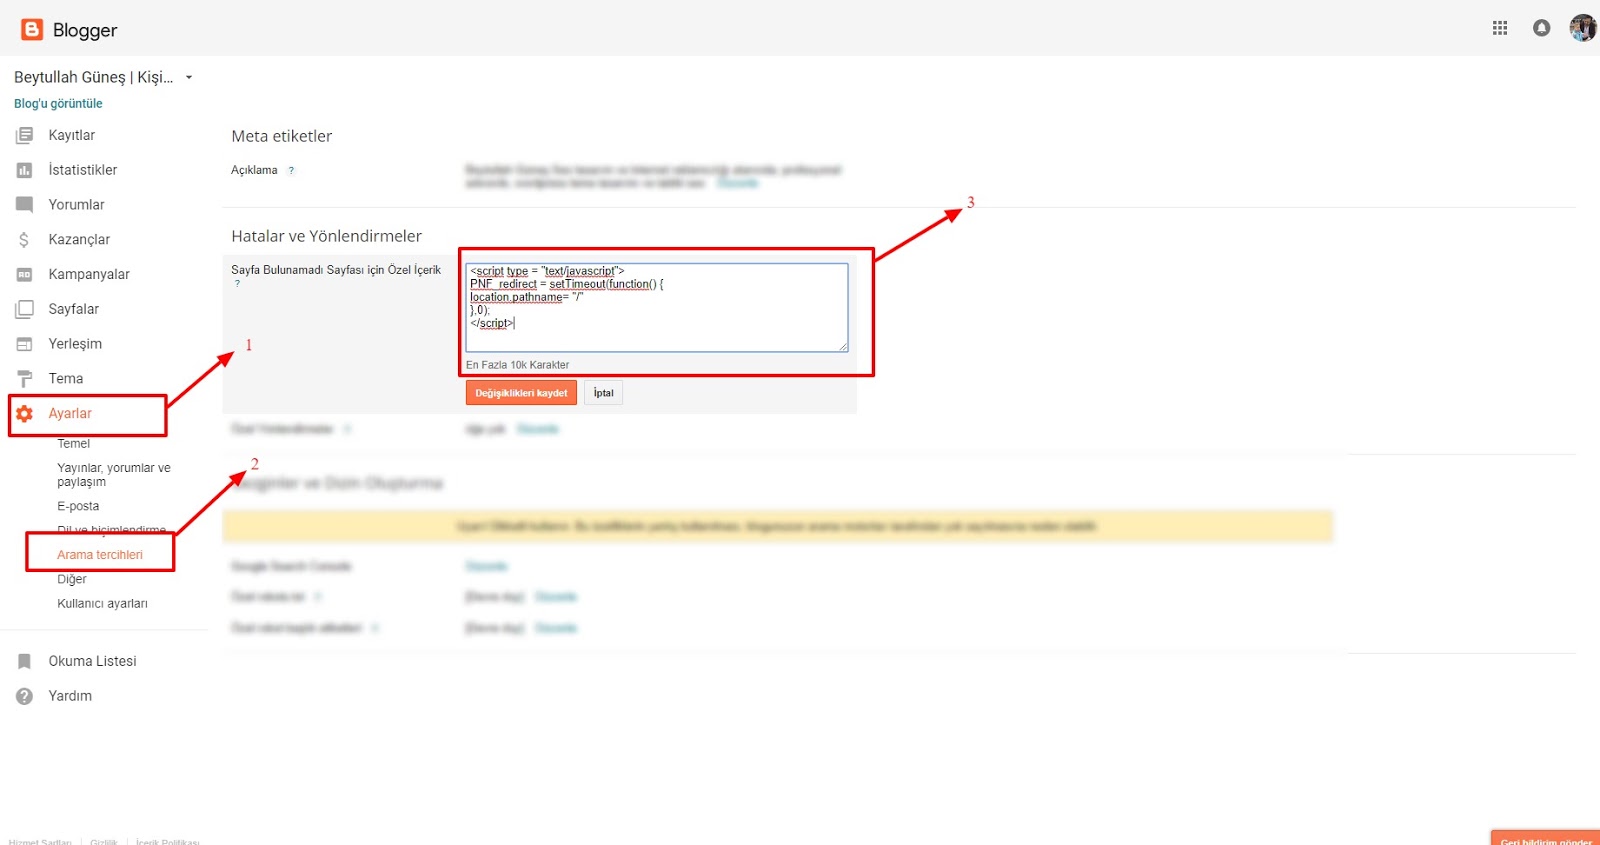Open Sayfalar menu item

(74, 309)
